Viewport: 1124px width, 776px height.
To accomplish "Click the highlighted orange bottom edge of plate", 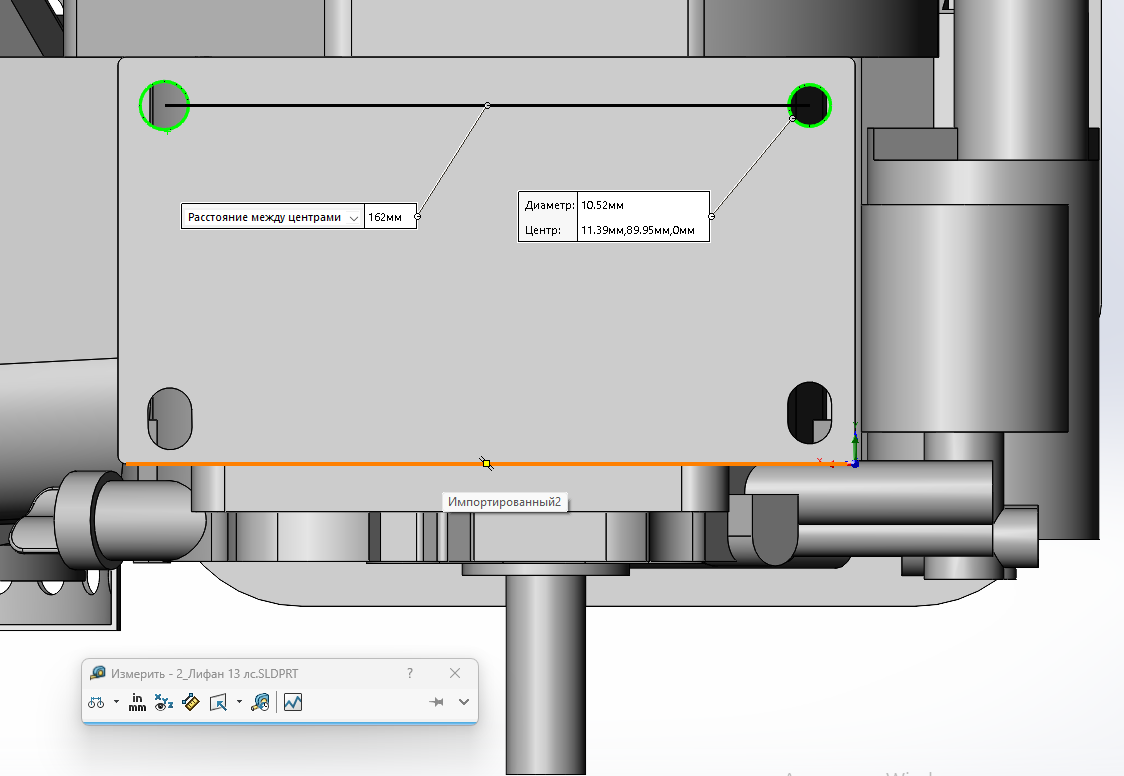I will point(400,463).
